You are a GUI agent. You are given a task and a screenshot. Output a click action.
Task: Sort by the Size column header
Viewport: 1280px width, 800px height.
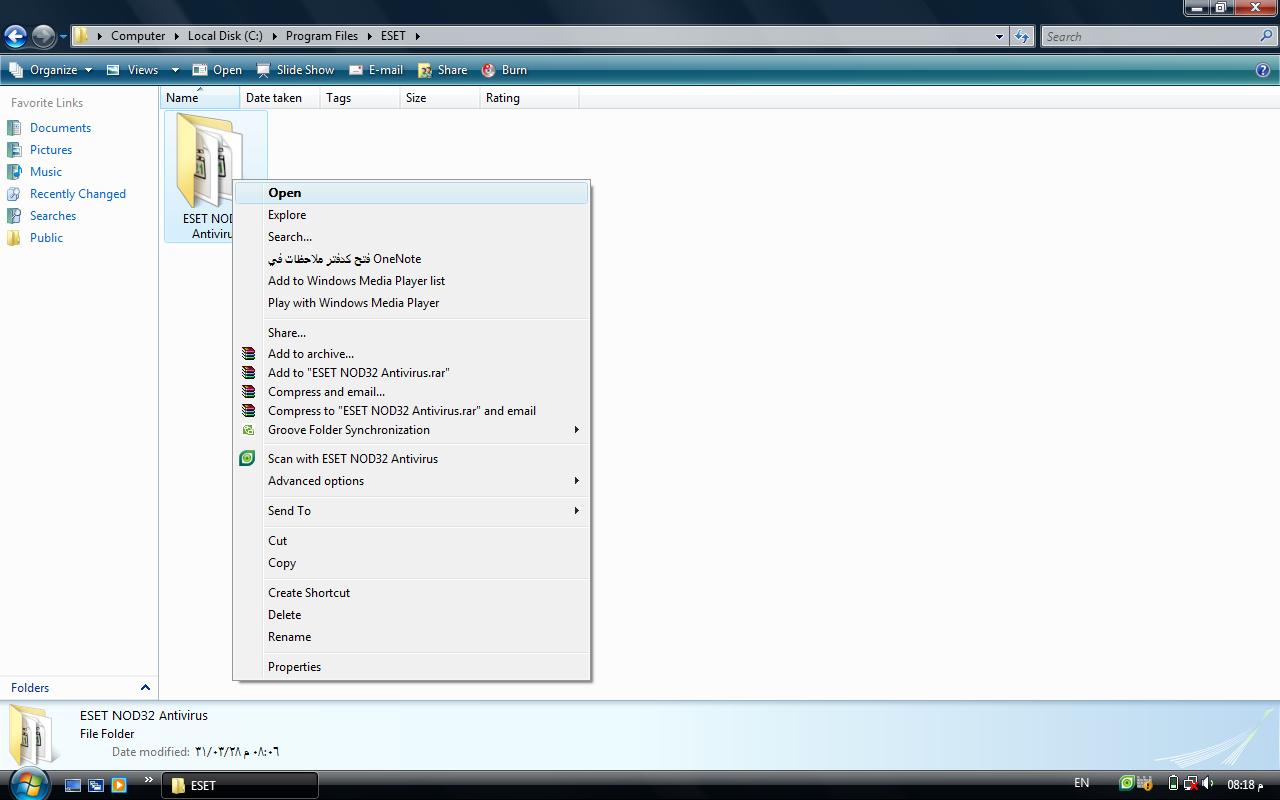click(416, 98)
